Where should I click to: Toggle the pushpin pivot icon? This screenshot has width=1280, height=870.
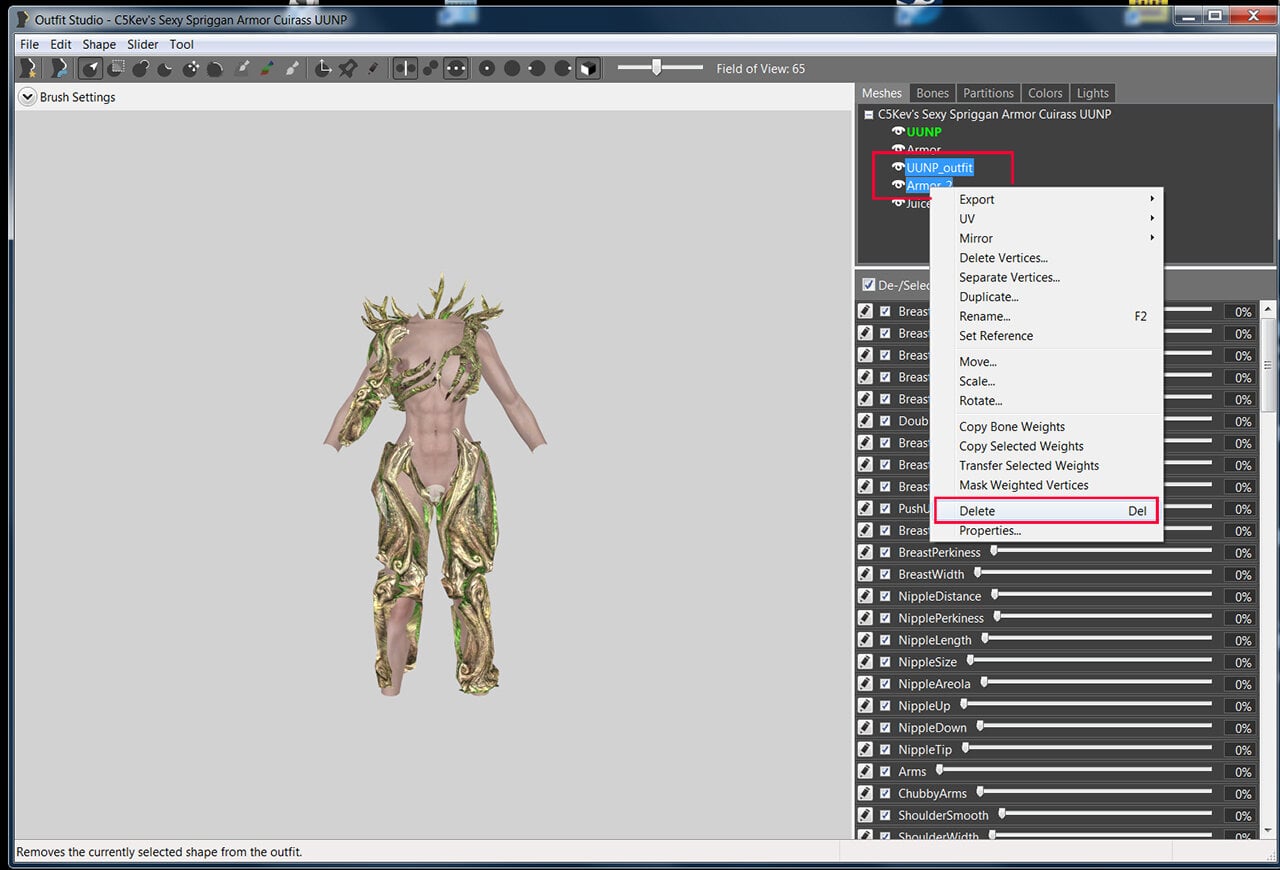348,68
